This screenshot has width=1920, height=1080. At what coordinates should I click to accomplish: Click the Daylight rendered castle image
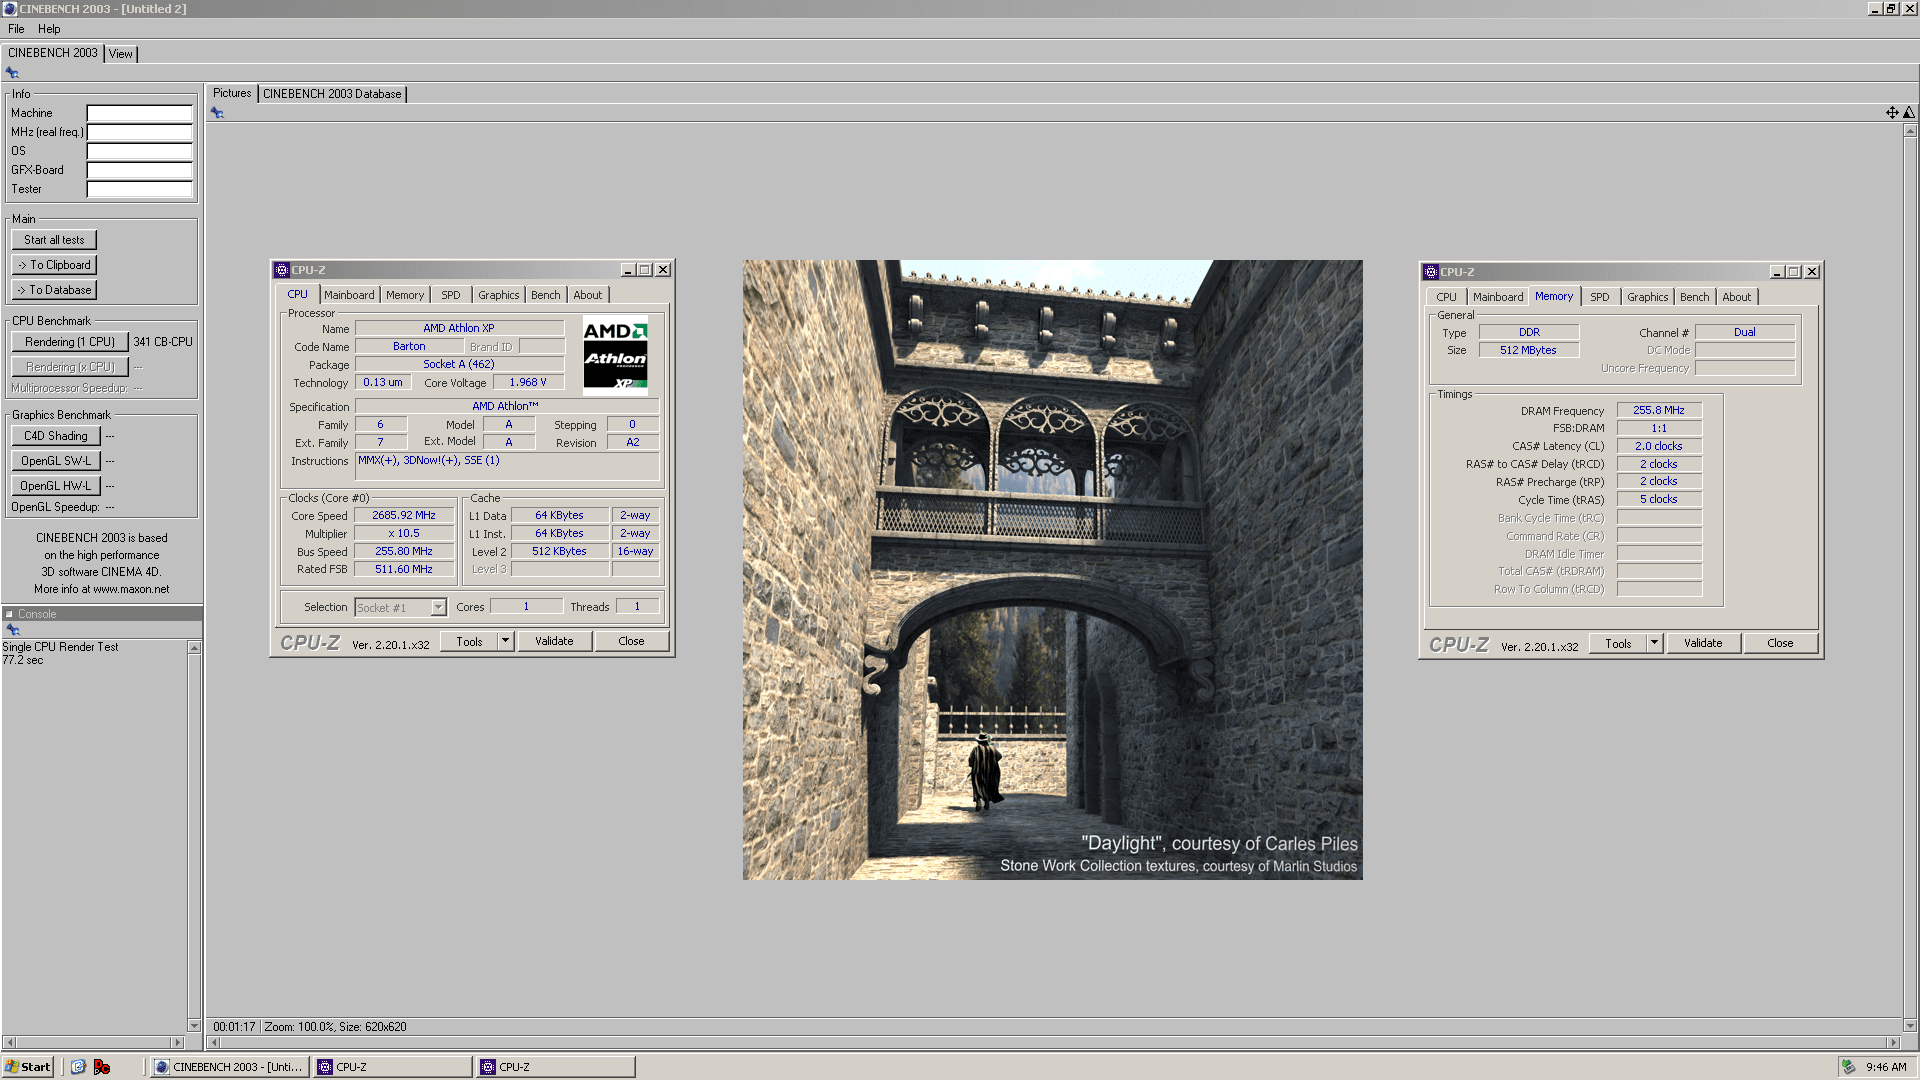1052,570
